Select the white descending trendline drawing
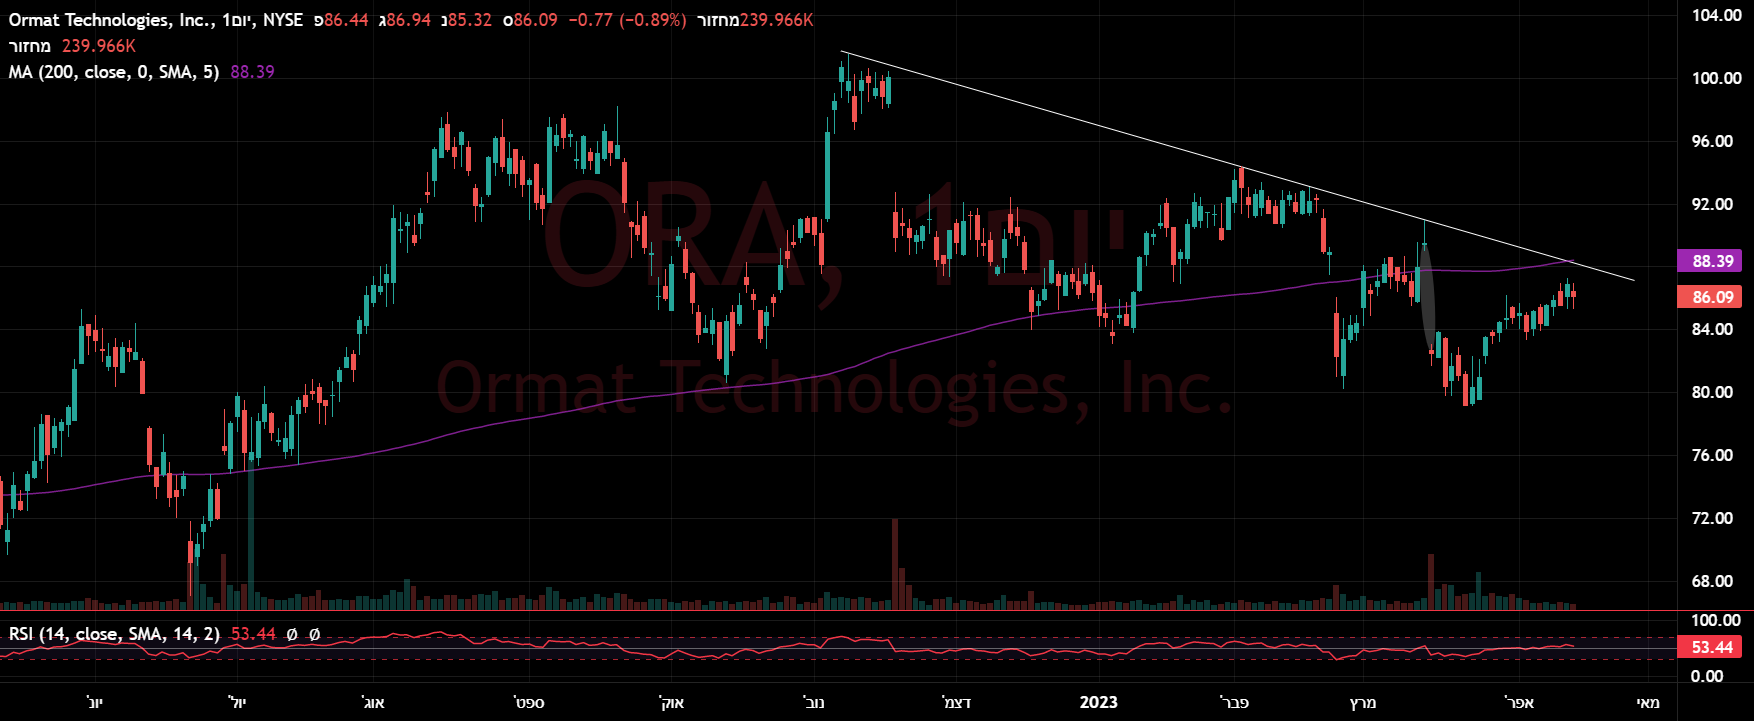This screenshot has height=721, width=1754. click(1238, 166)
